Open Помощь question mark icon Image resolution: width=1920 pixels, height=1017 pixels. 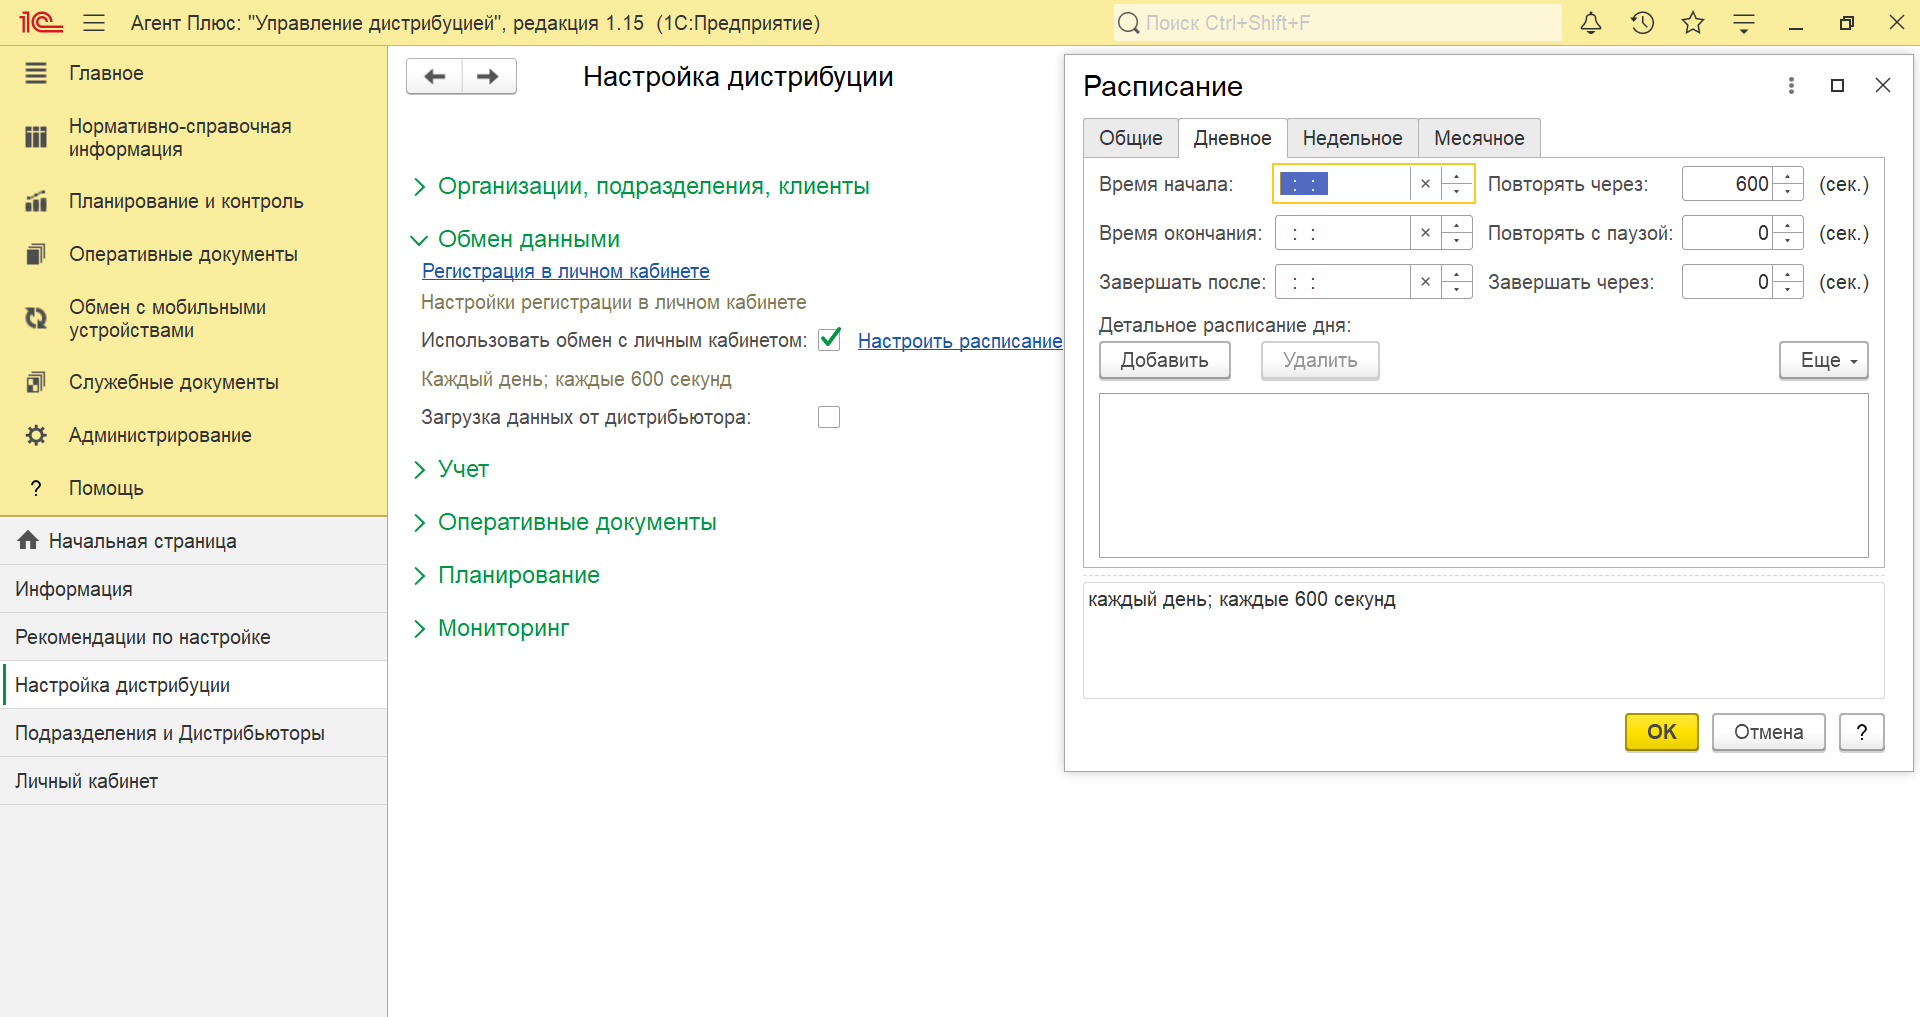tap(36, 488)
